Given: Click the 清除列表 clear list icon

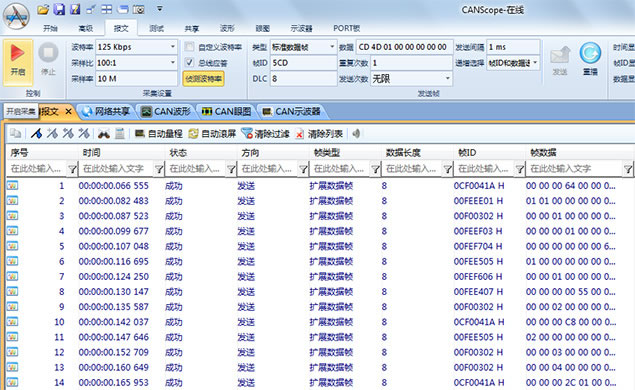Looking at the screenshot, I should pyautogui.click(x=299, y=134).
